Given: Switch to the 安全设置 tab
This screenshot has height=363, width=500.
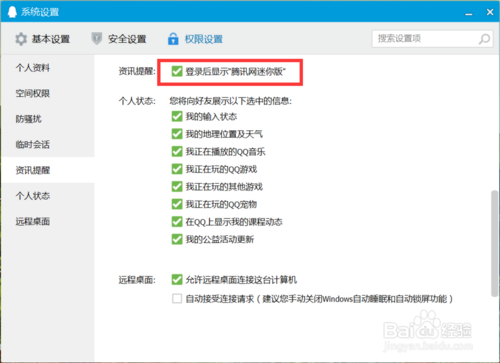Looking at the screenshot, I should (x=119, y=39).
